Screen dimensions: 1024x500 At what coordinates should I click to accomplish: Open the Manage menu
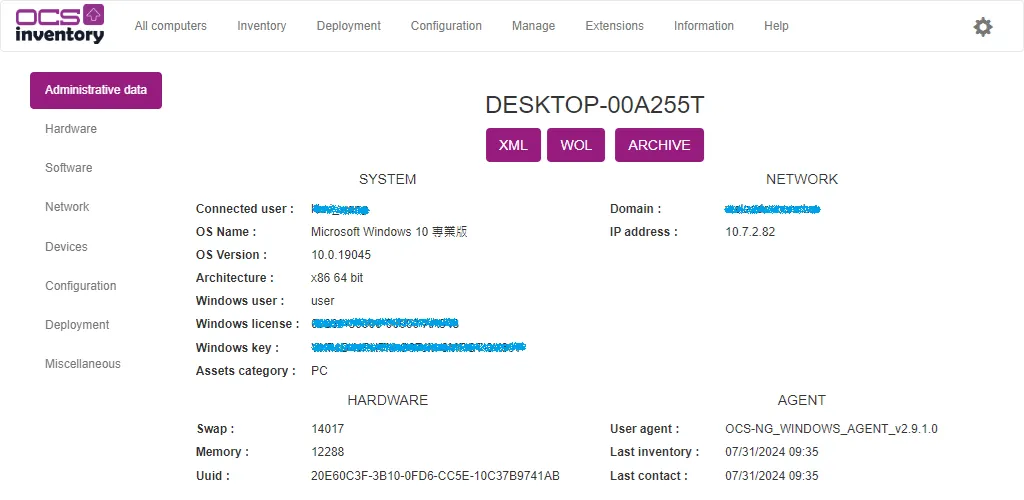click(534, 26)
